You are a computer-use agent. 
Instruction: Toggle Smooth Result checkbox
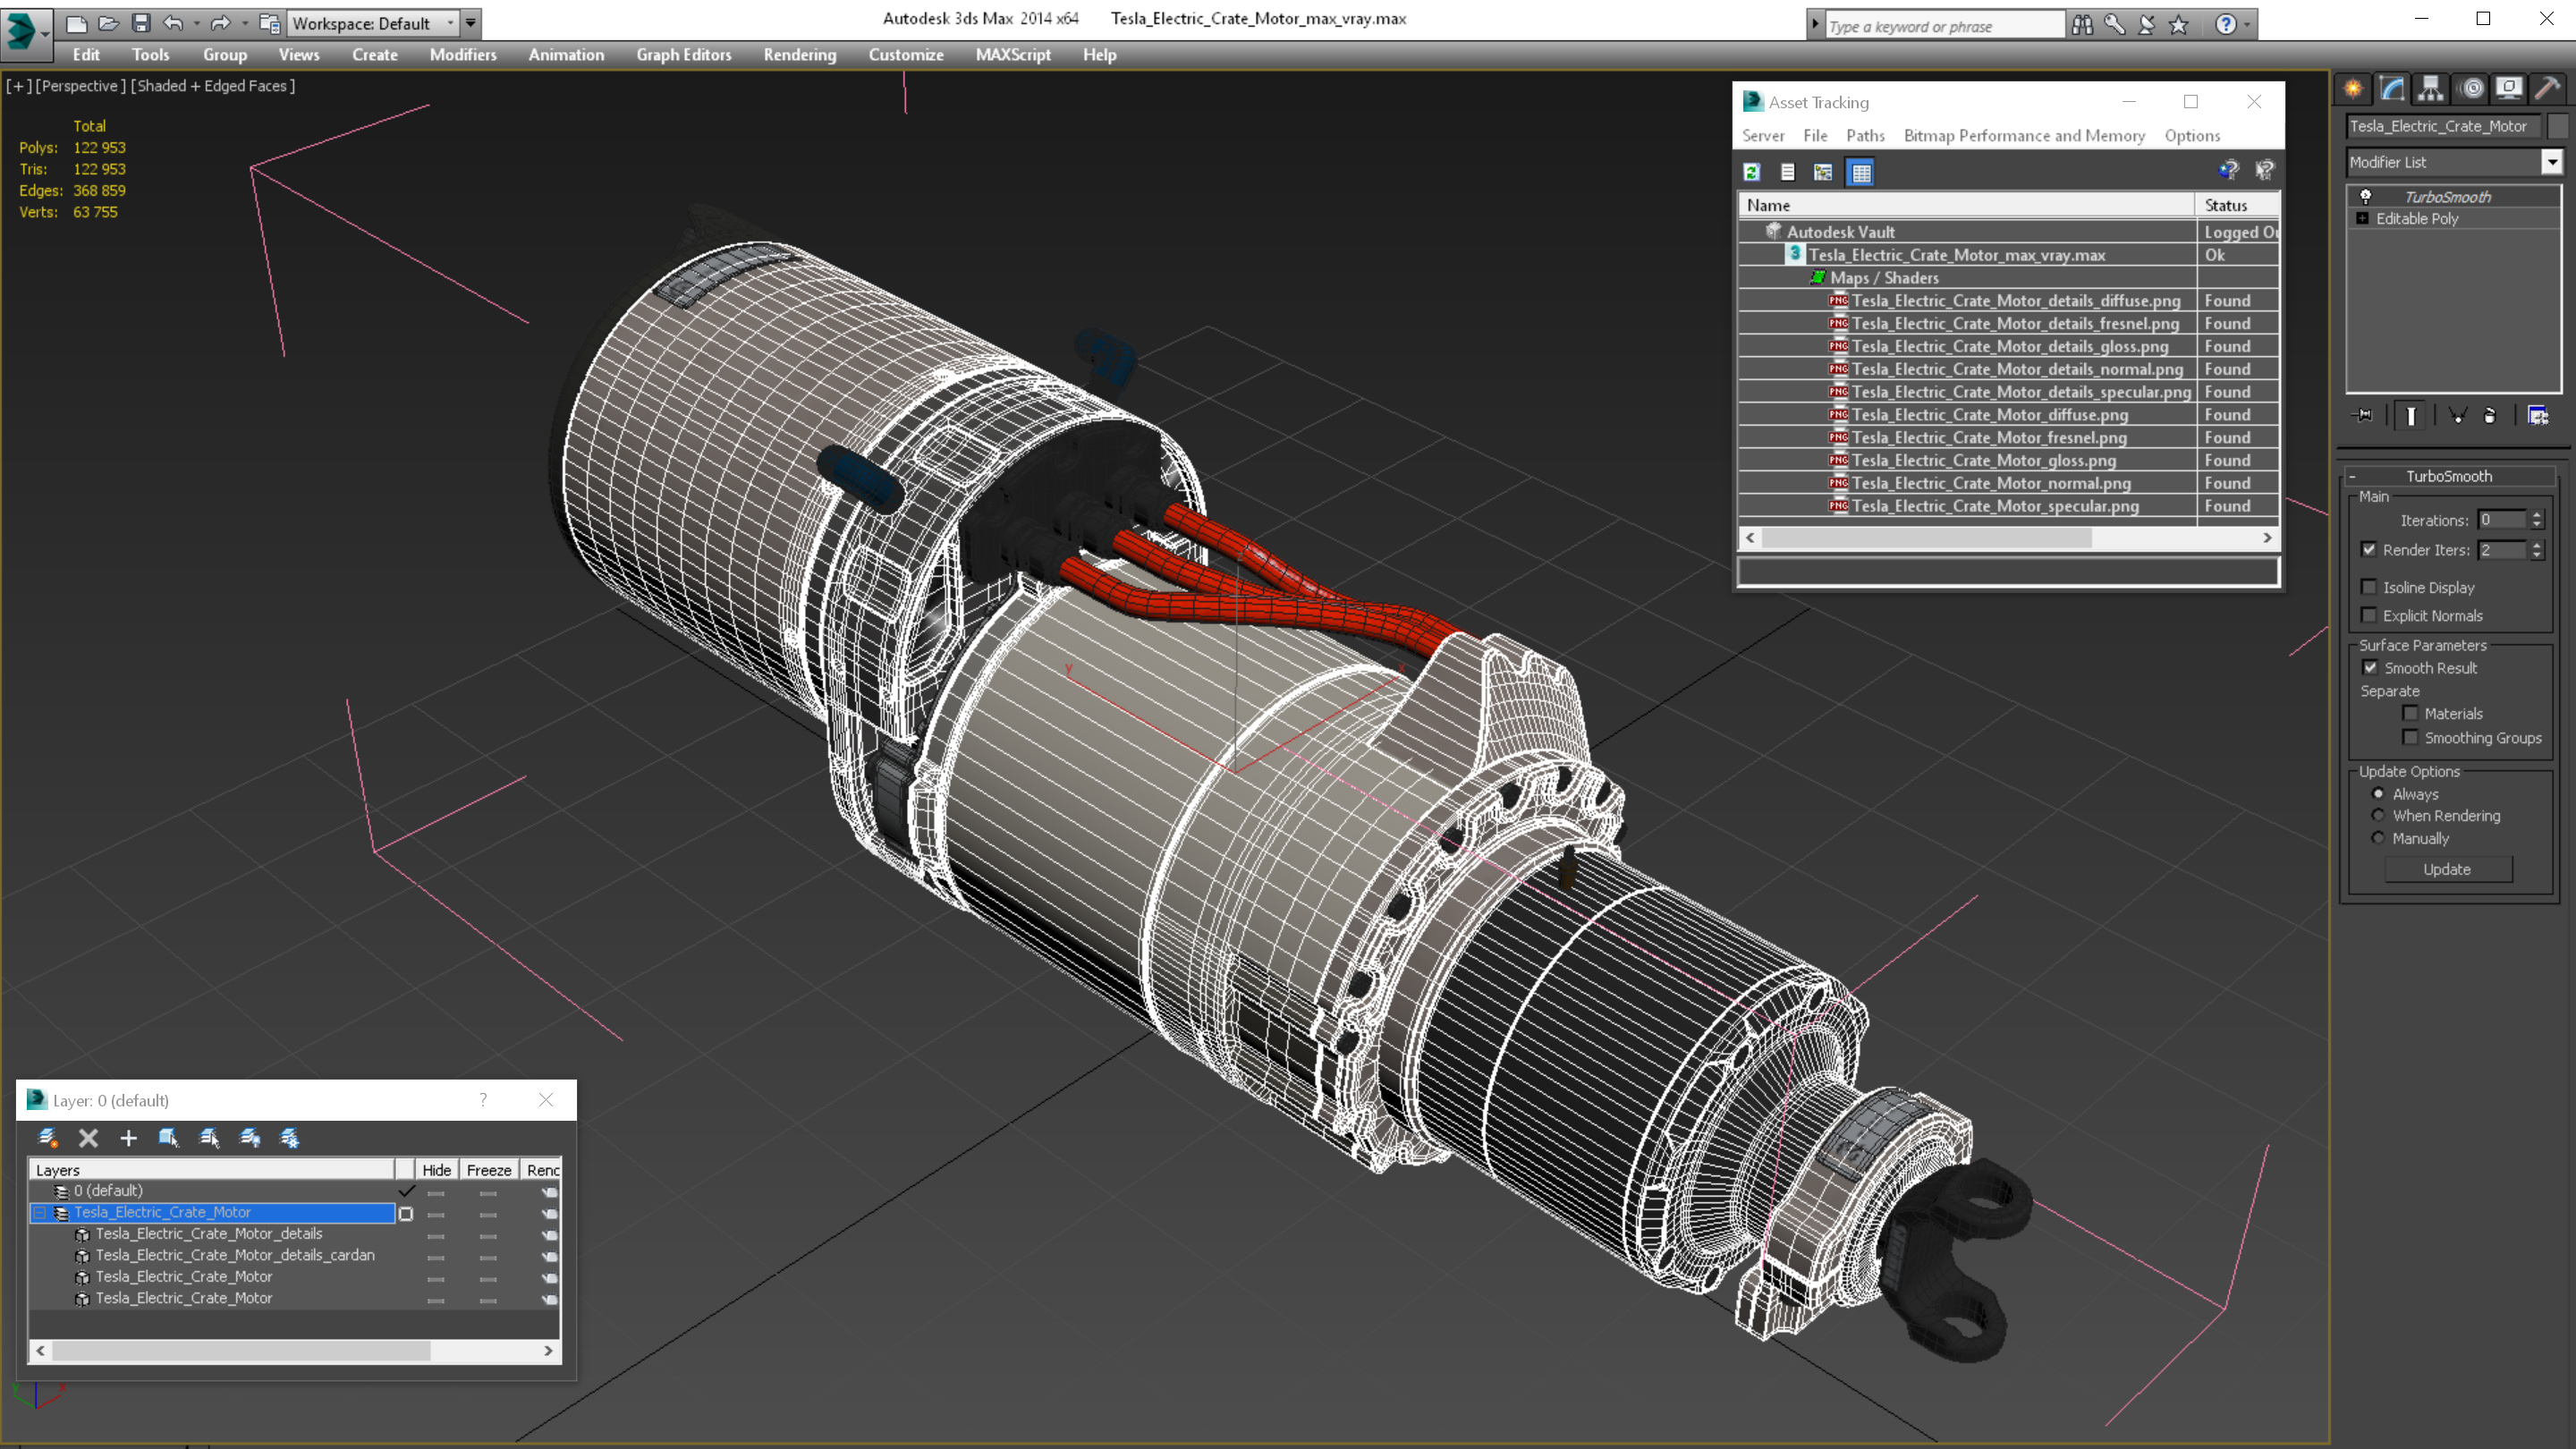tap(2370, 667)
